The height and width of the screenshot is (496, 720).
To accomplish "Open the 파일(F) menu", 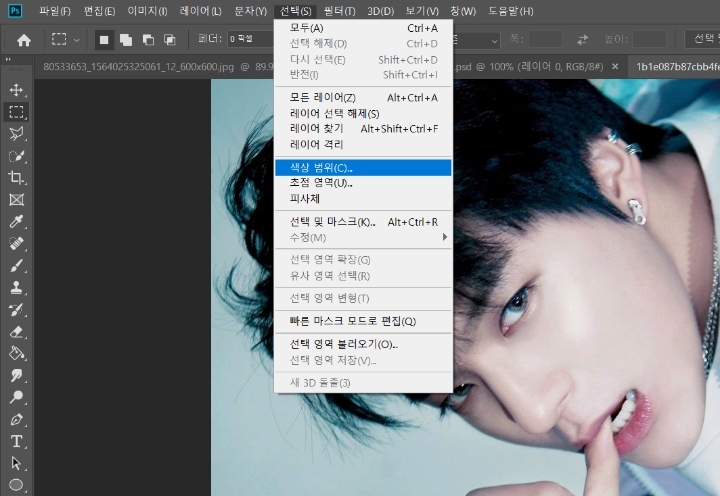I will (55, 11).
